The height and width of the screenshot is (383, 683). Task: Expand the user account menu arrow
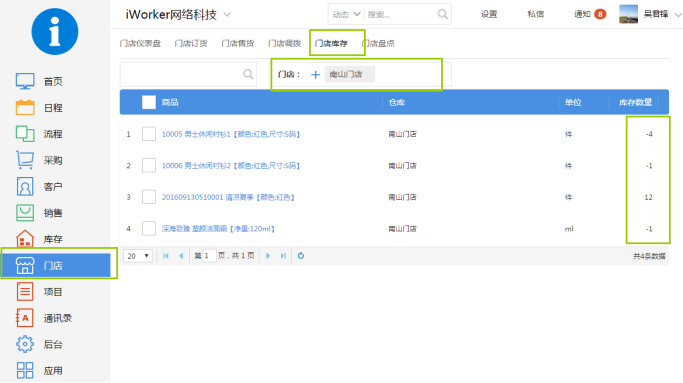[678, 14]
